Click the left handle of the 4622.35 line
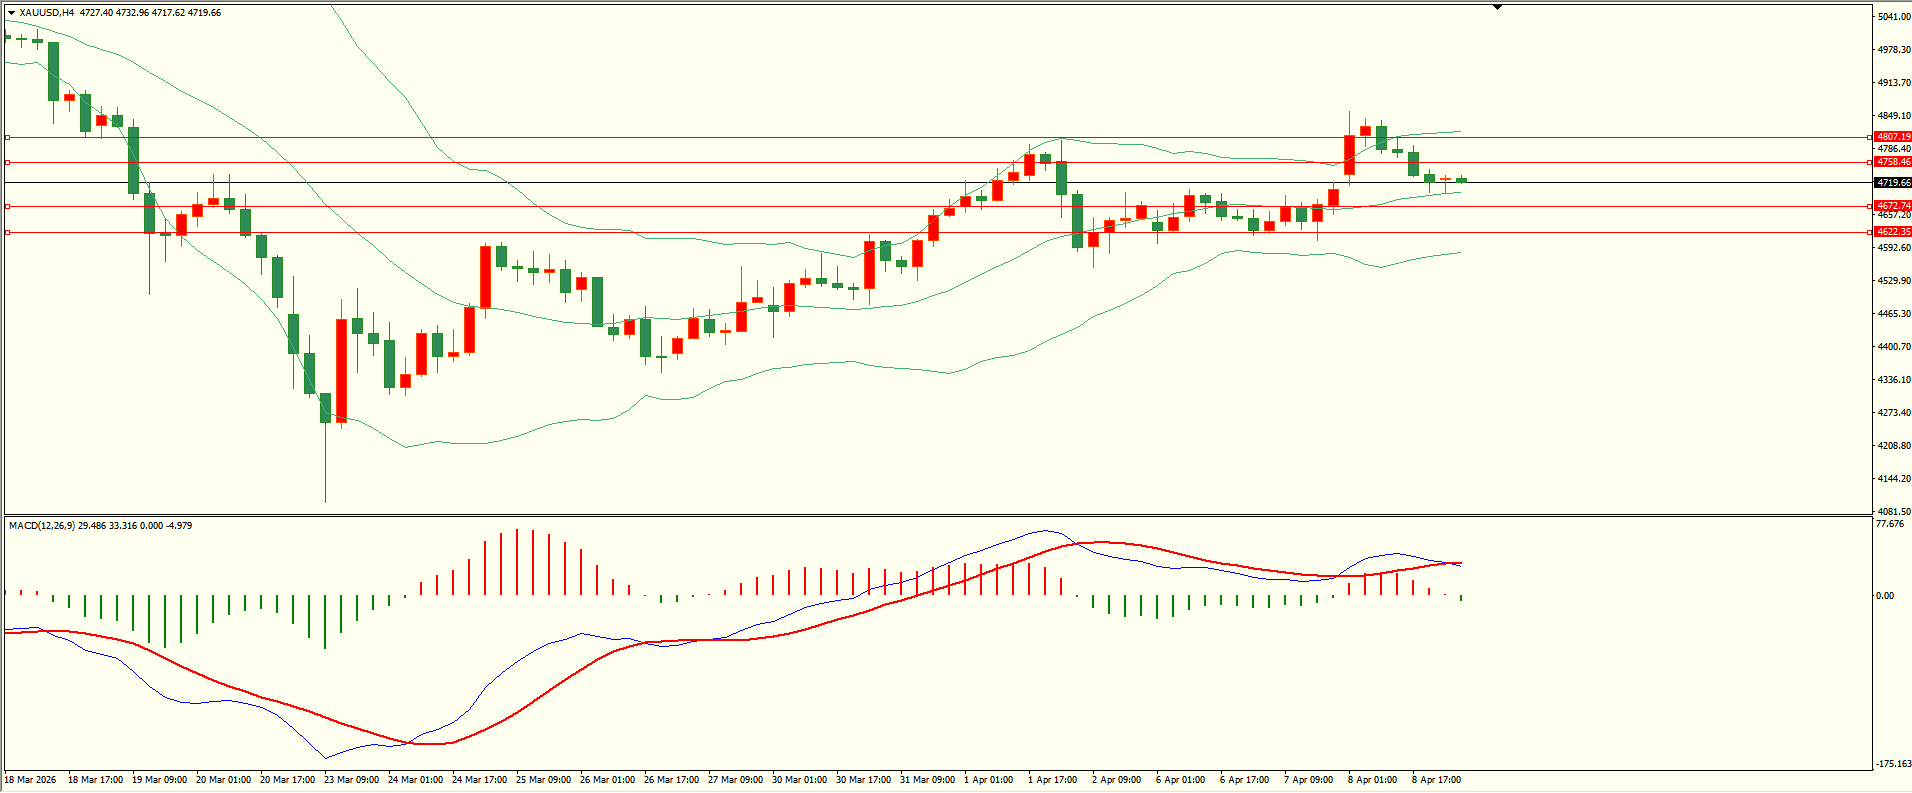The width and height of the screenshot is (1912, 793). [x=8, y=232]
